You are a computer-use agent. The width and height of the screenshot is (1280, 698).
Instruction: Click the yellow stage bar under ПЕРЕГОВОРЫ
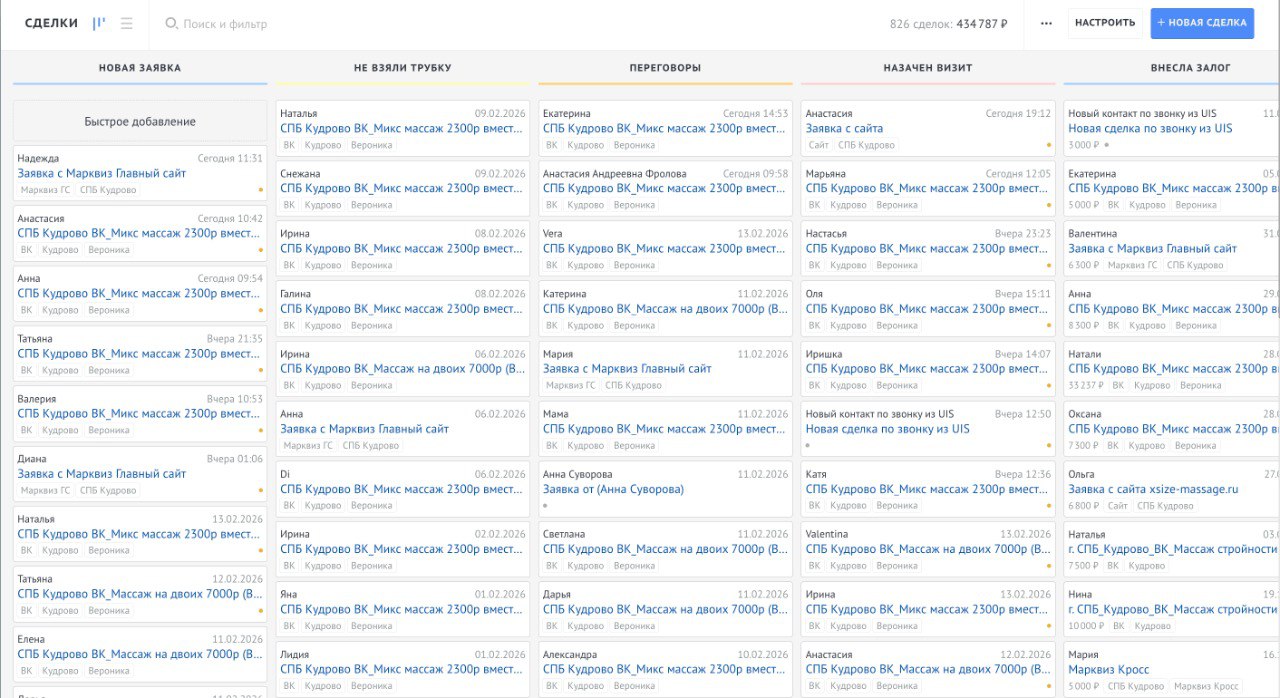[665, 84]
